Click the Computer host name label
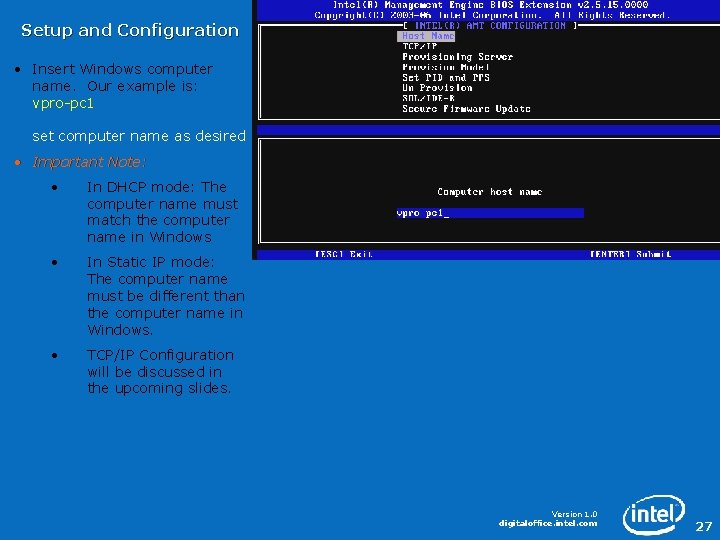This screenshot has width=720, height=540. pyautogui.click(x=489, y=192)
